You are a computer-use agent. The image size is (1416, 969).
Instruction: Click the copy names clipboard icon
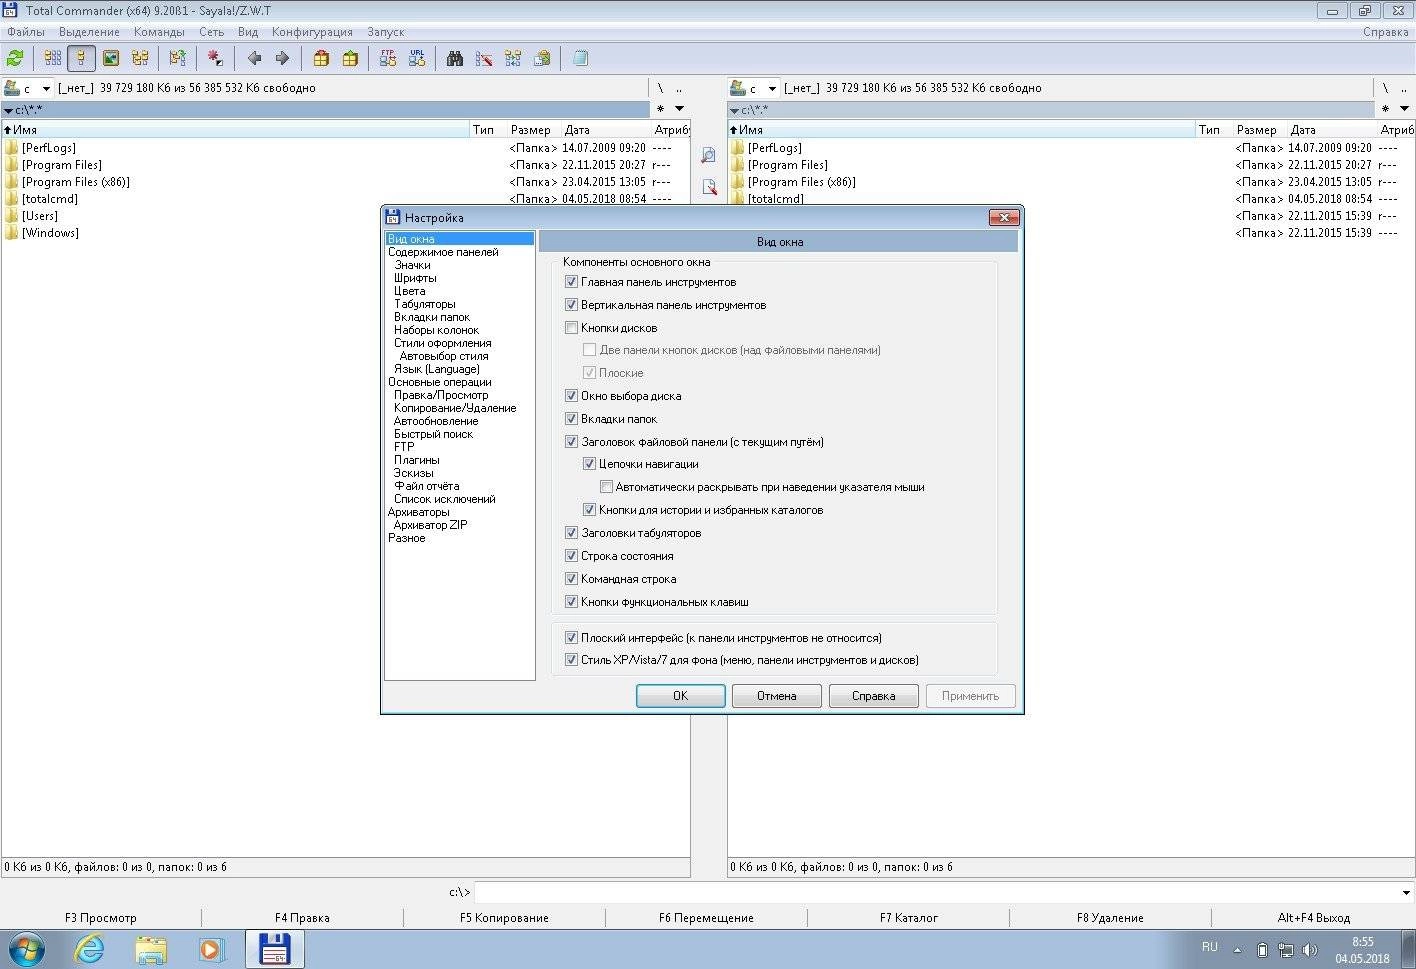tap(542, 58)
